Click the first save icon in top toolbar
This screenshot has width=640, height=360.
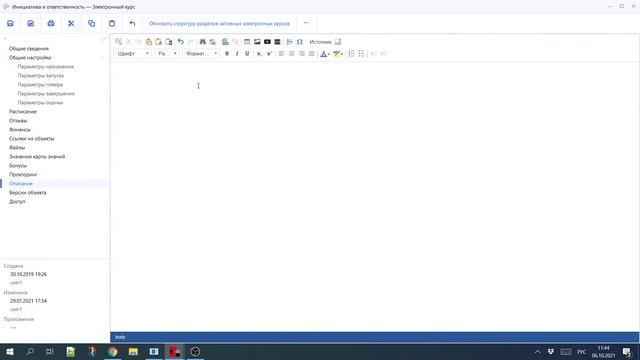click(10, 24)
